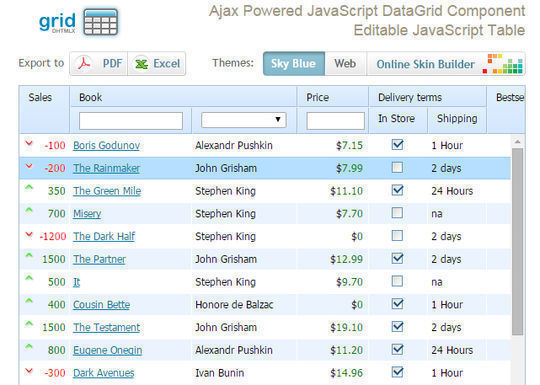This screenshot has height=385, width=540.
Task: Uncheck In Store for The Testament
Action: point(397,326)
